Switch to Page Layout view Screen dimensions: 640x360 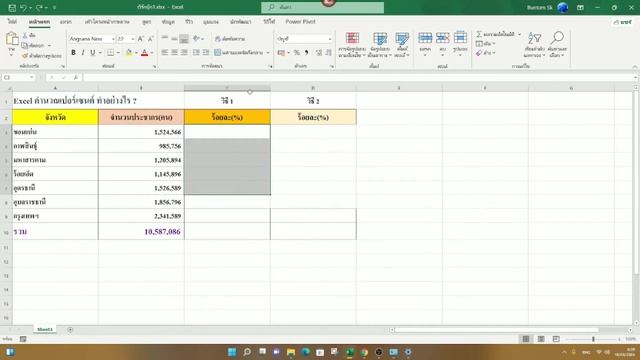[541, 339]
